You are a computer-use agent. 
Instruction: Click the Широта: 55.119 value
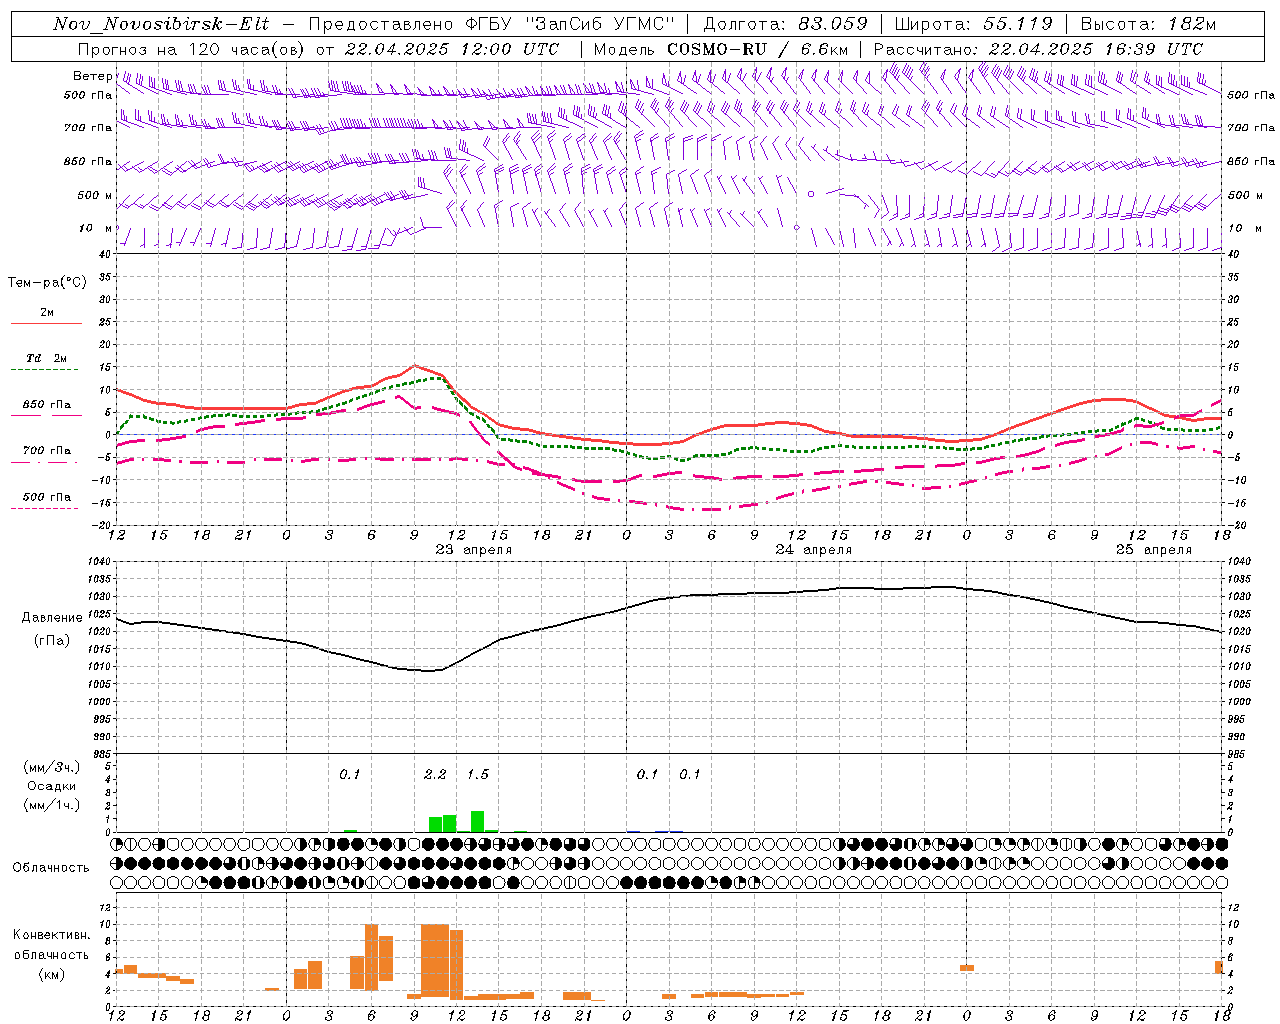click(973, 24)
